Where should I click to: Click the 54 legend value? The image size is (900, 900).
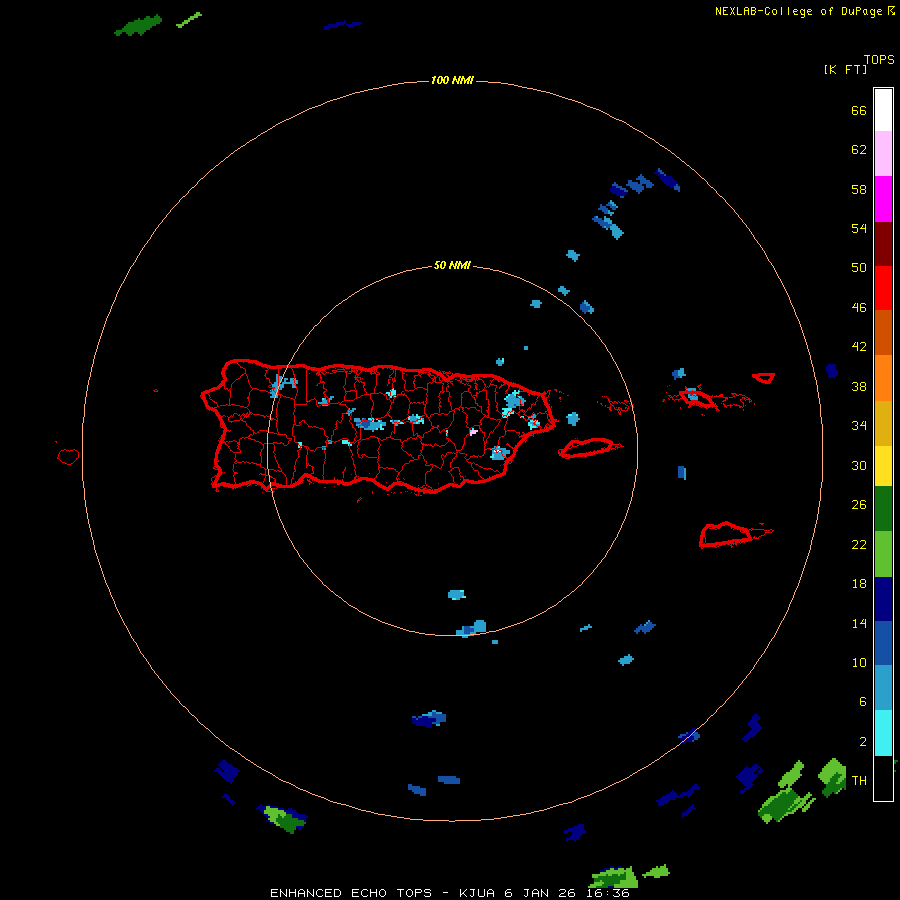coord(859,228)
